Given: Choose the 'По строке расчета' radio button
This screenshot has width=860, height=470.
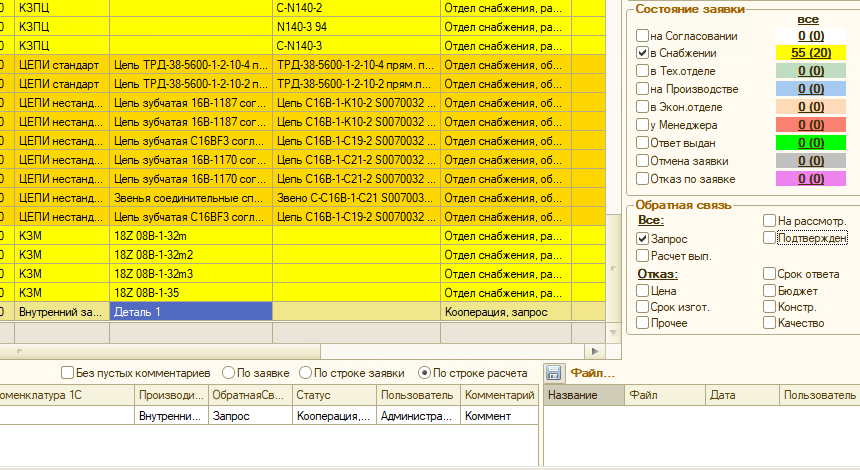Looking at the screenshot, I should (424, 373).
